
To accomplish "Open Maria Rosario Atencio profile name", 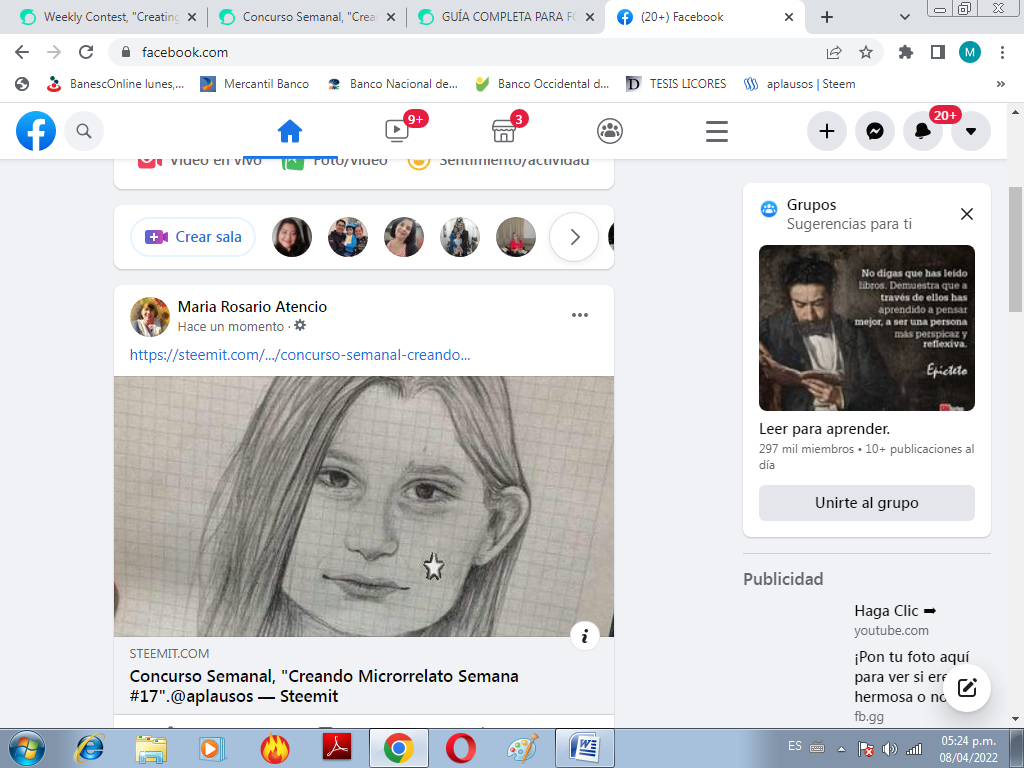I will point(252,306).
